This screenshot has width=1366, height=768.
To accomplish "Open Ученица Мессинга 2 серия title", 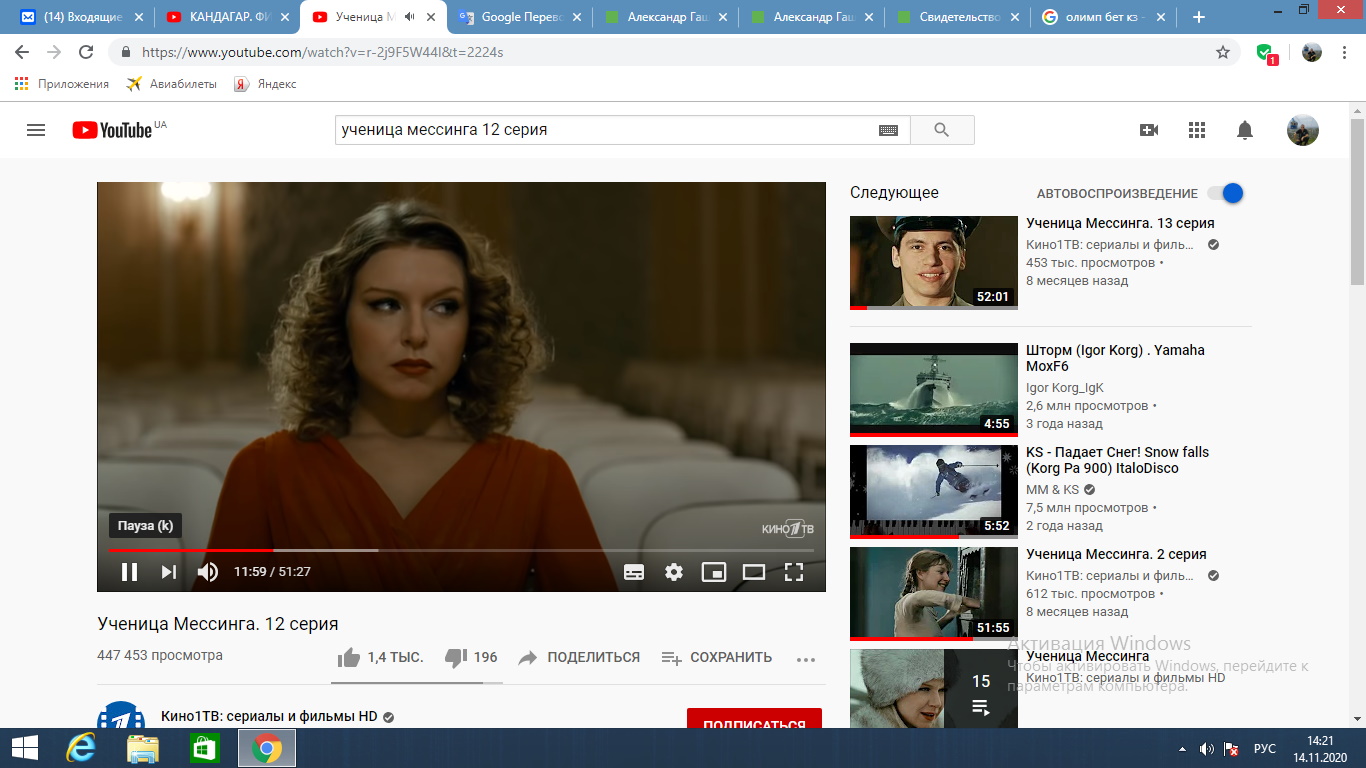I will tap(1116, 554).
